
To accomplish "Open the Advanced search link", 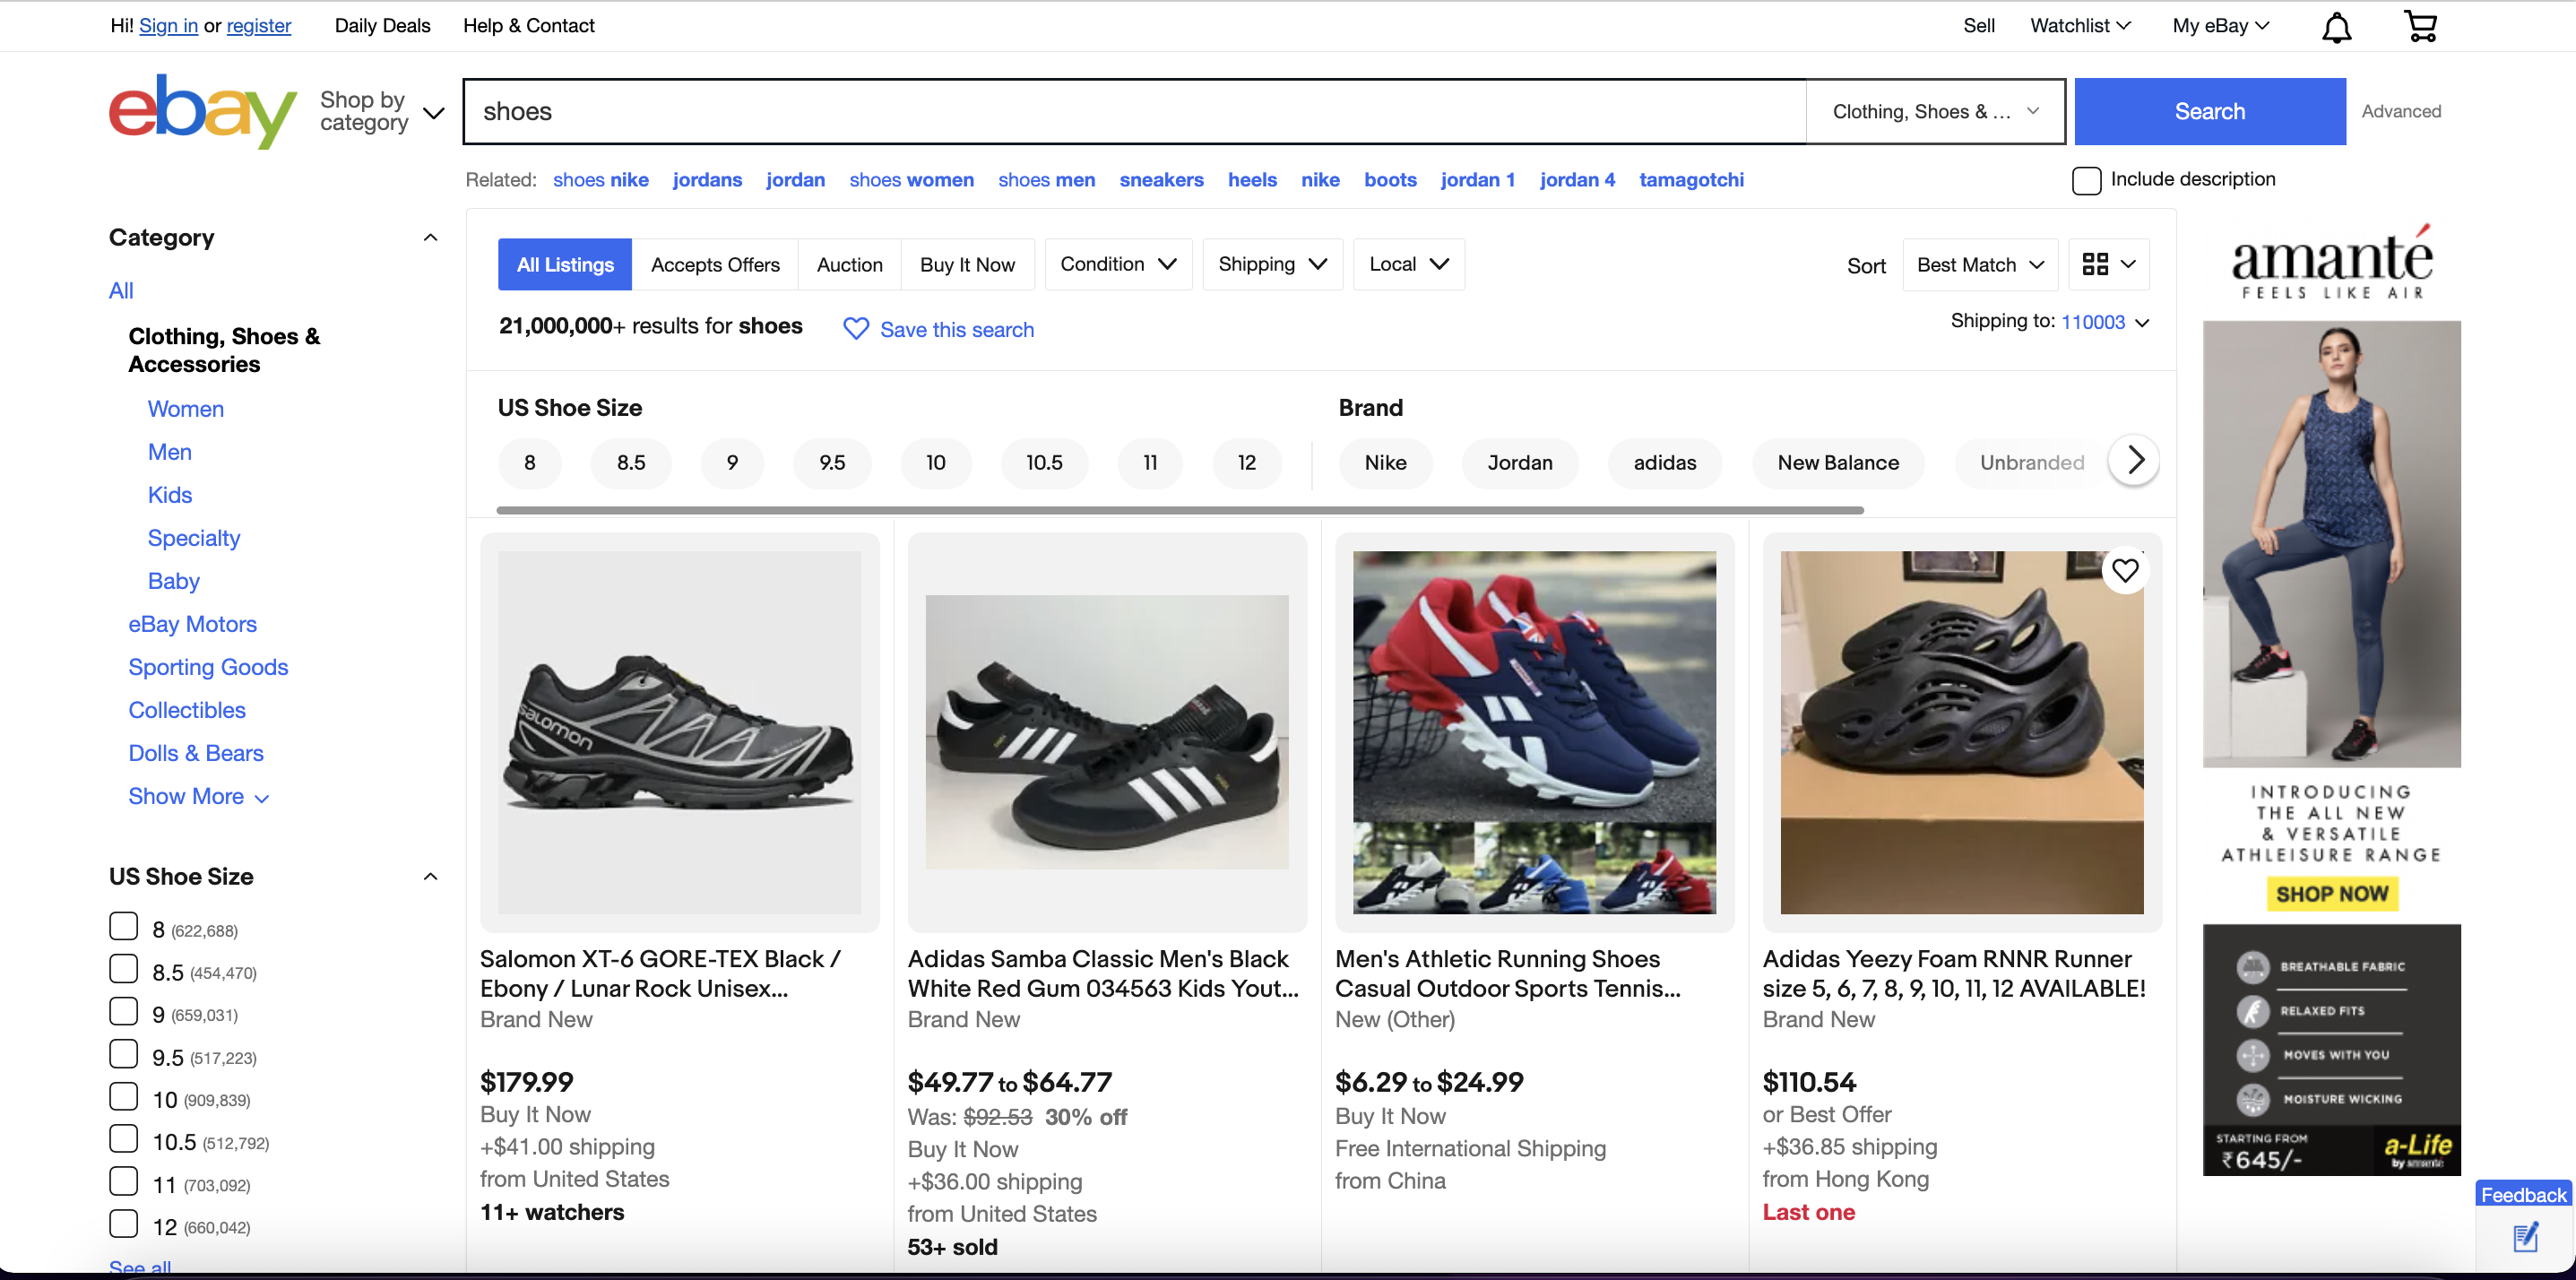I will point(2402,111).
